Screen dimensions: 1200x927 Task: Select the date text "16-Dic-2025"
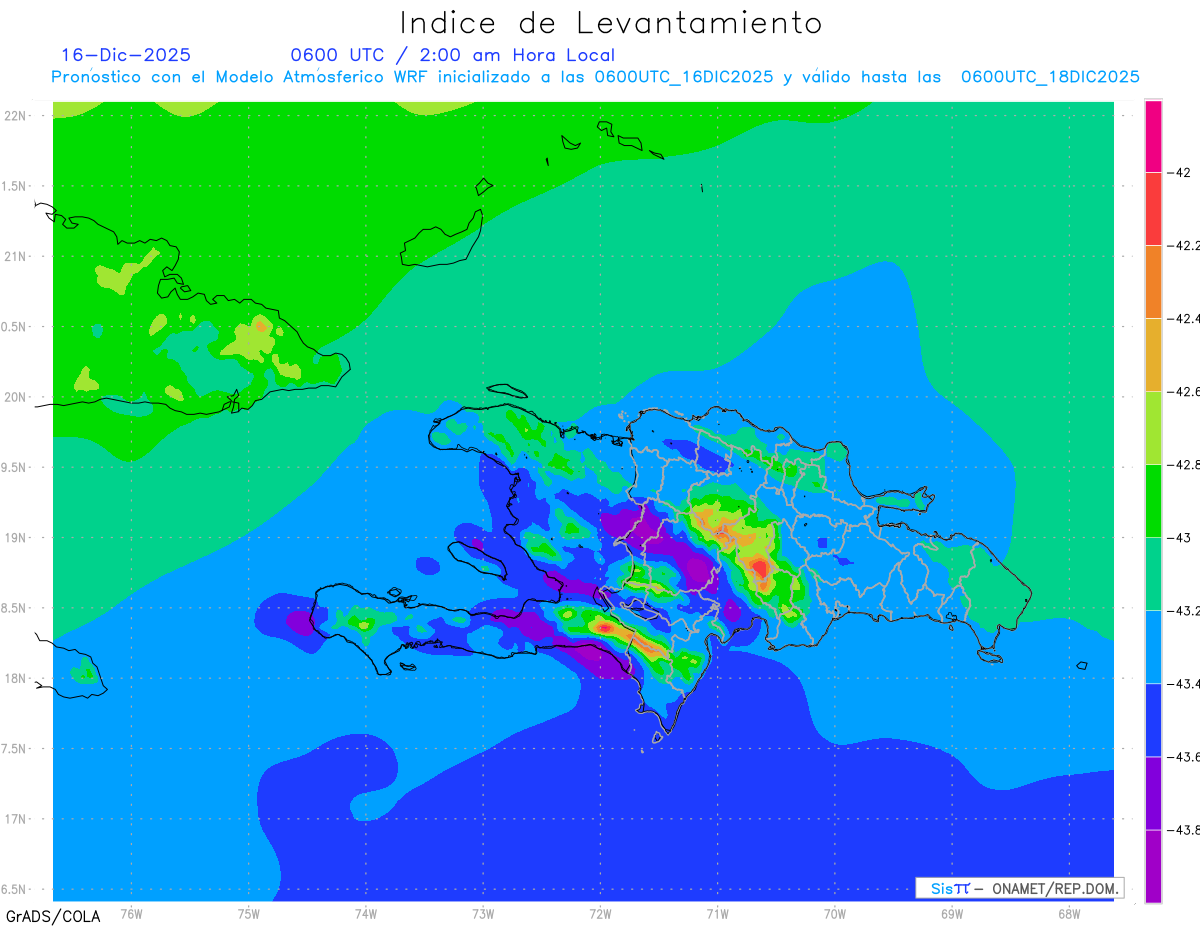(126, 55)
